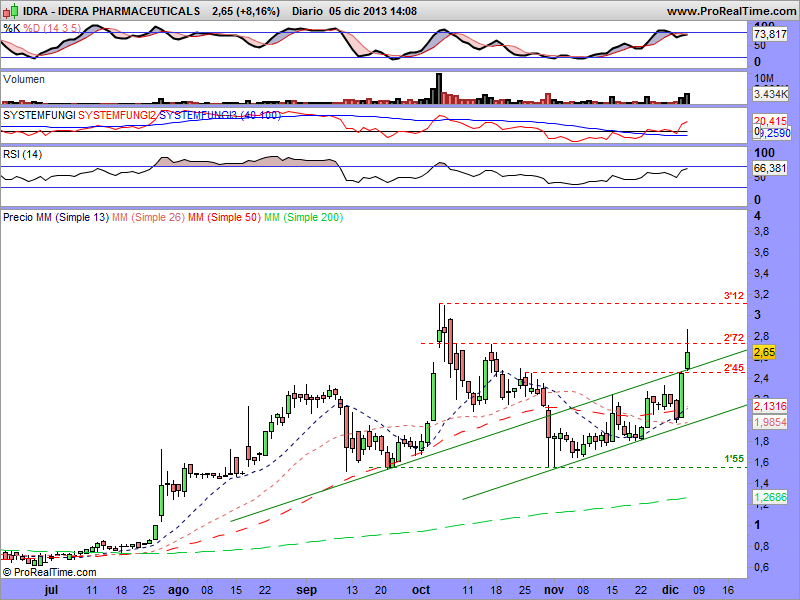Click the SYSTEMFUNGI indicator label
Screen dimensions: 800x600
pyautogui.click(x=39, y=115)
